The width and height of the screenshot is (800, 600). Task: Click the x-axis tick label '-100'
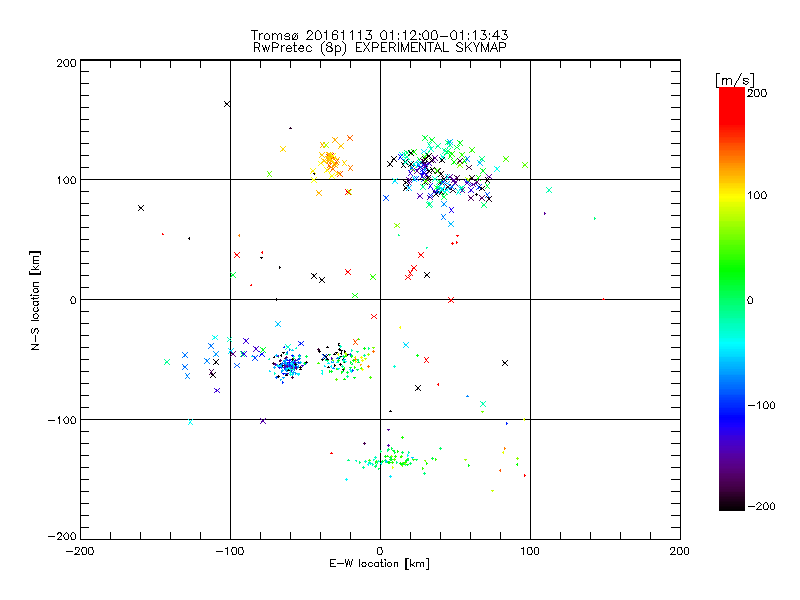coord(230,551)
